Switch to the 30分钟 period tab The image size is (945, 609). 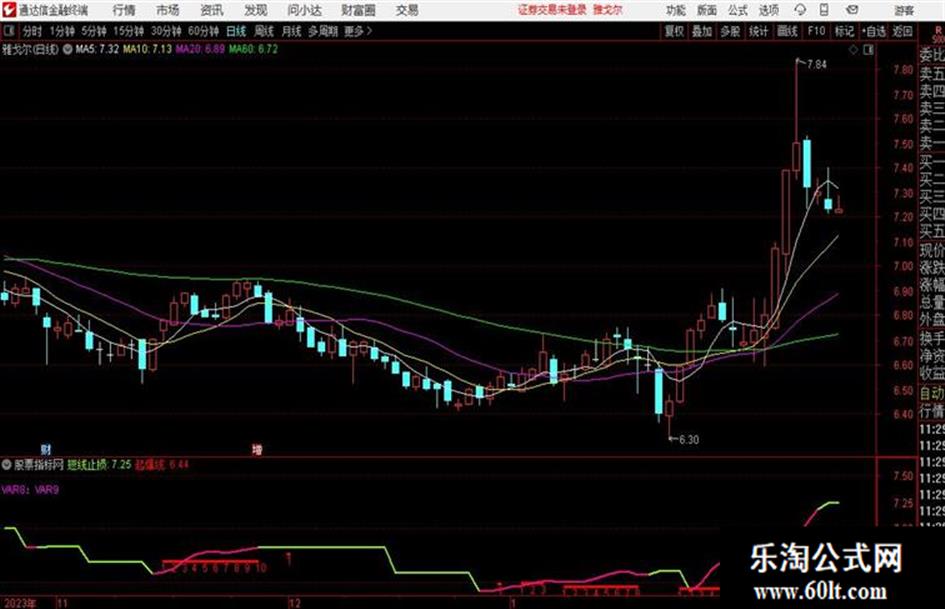pyautogui.click(x=166, y=31)
